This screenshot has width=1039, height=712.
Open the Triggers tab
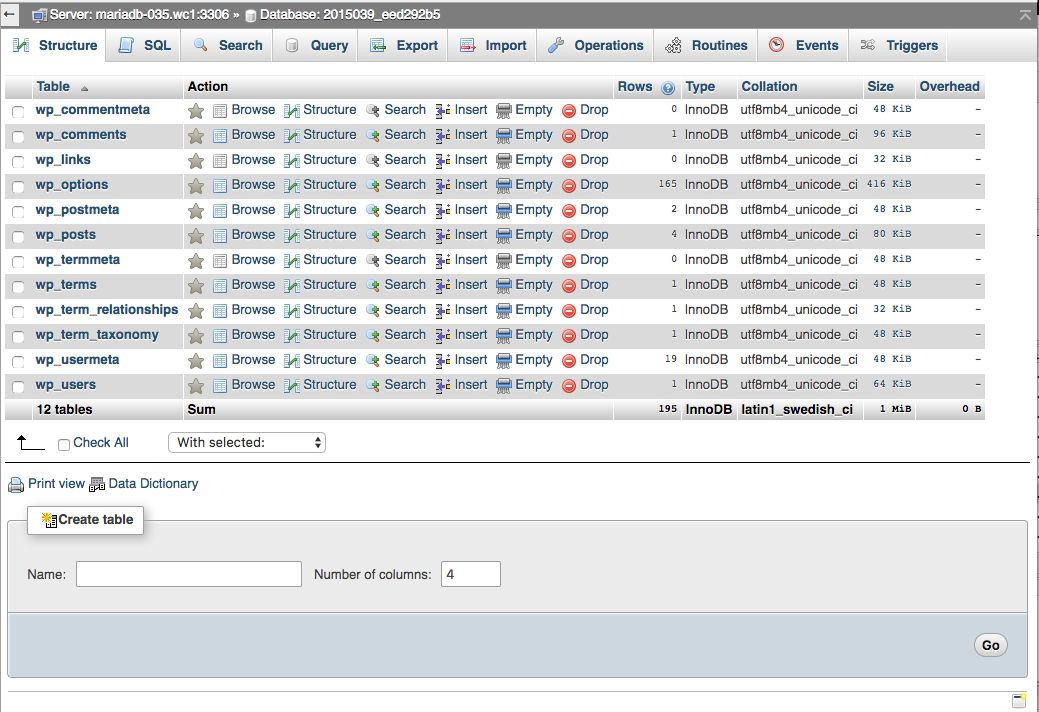[899, 46]
